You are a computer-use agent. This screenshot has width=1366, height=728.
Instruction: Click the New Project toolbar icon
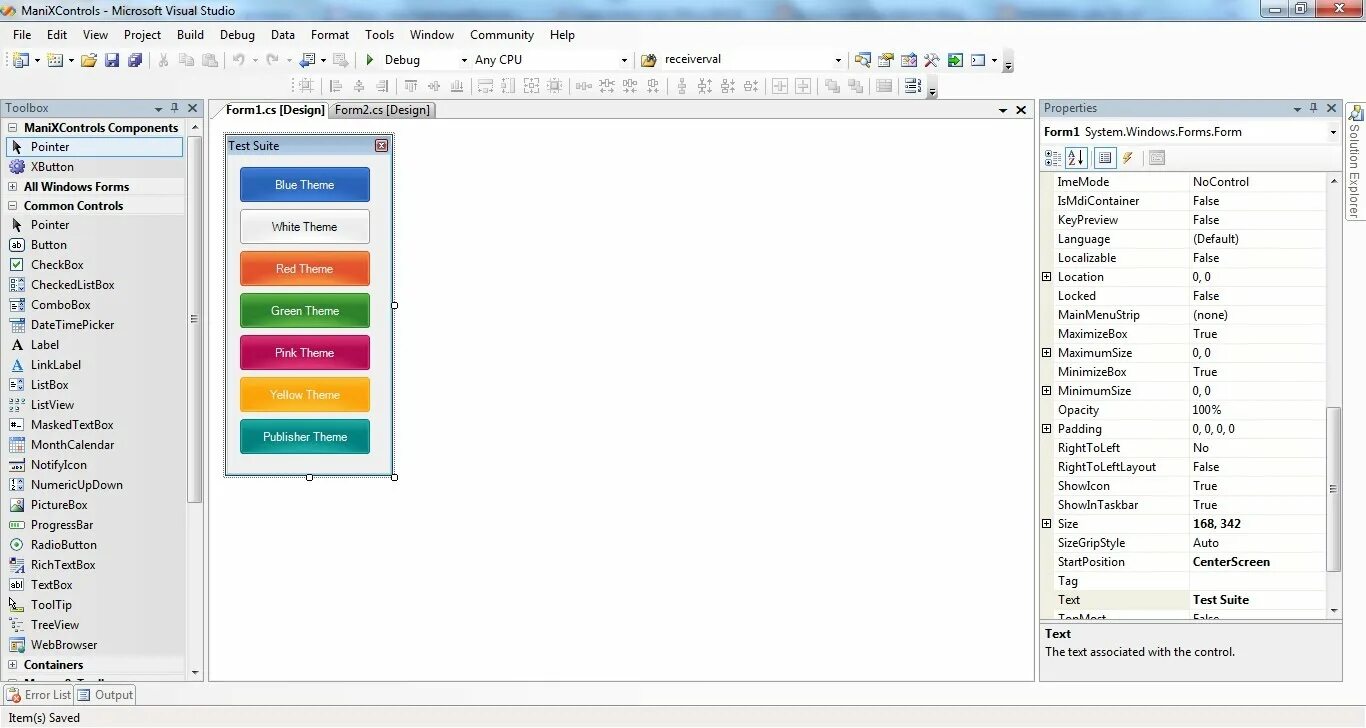coord(20,60)
